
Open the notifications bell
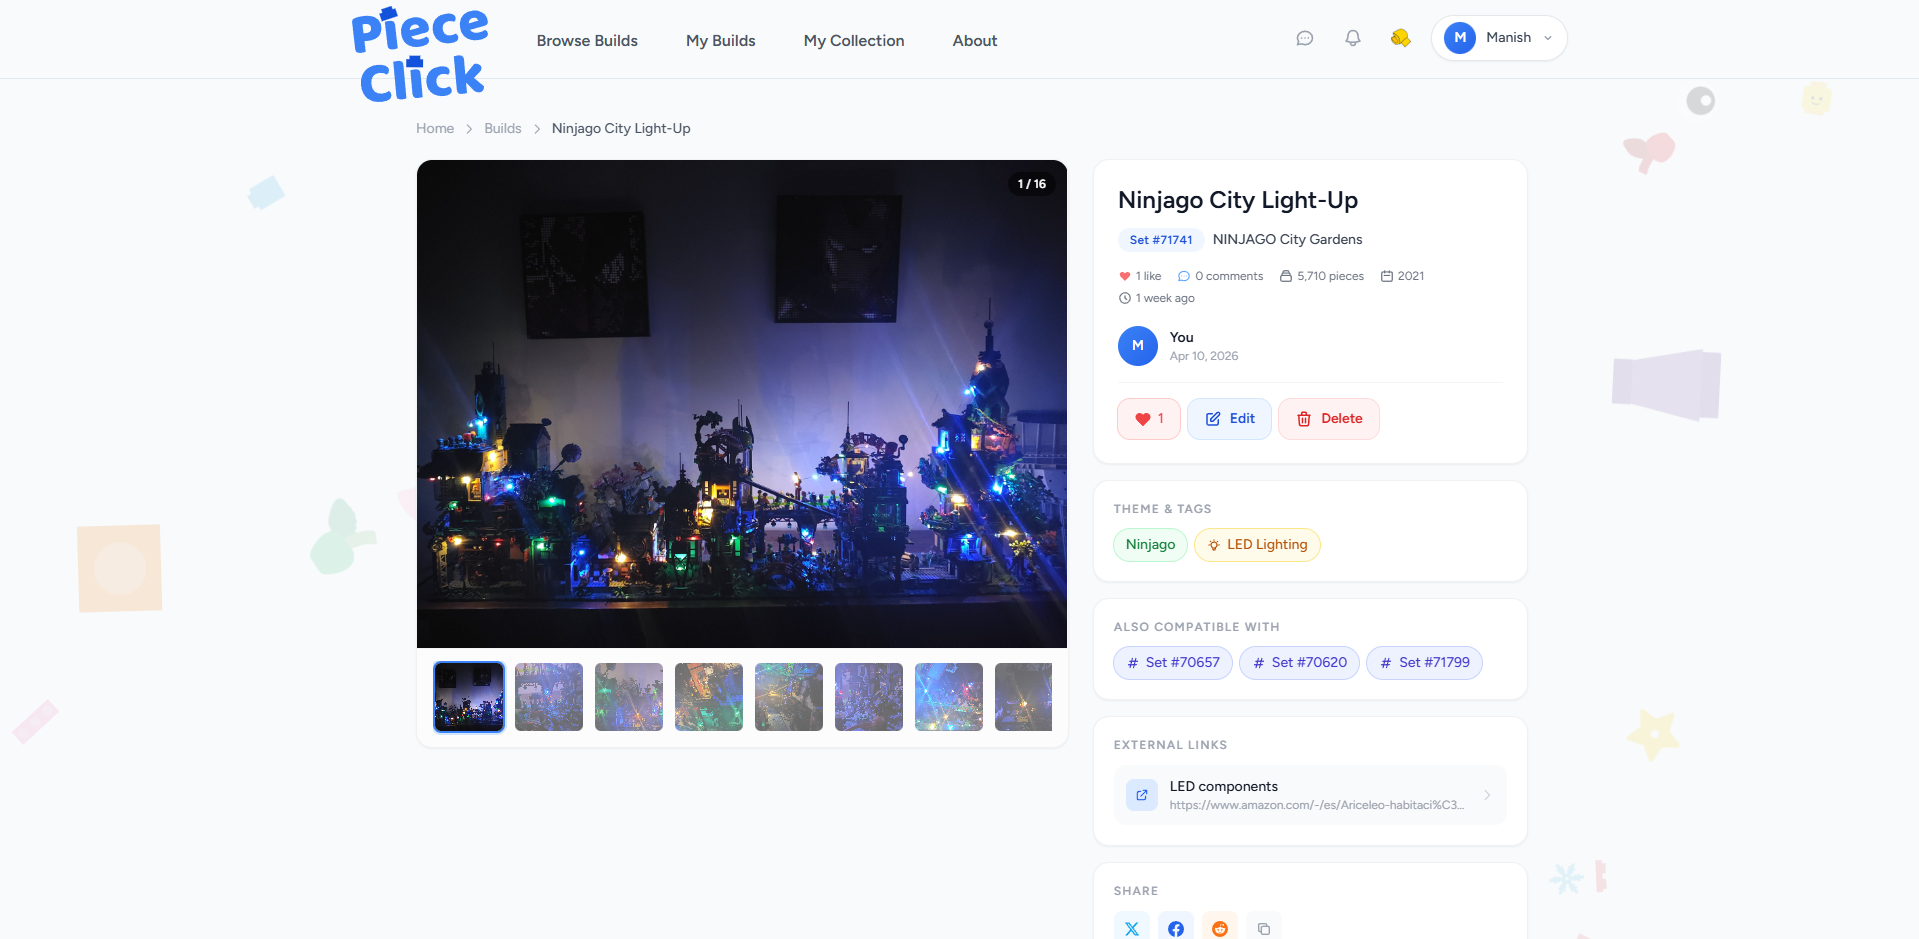click(x=1352, y=38)
